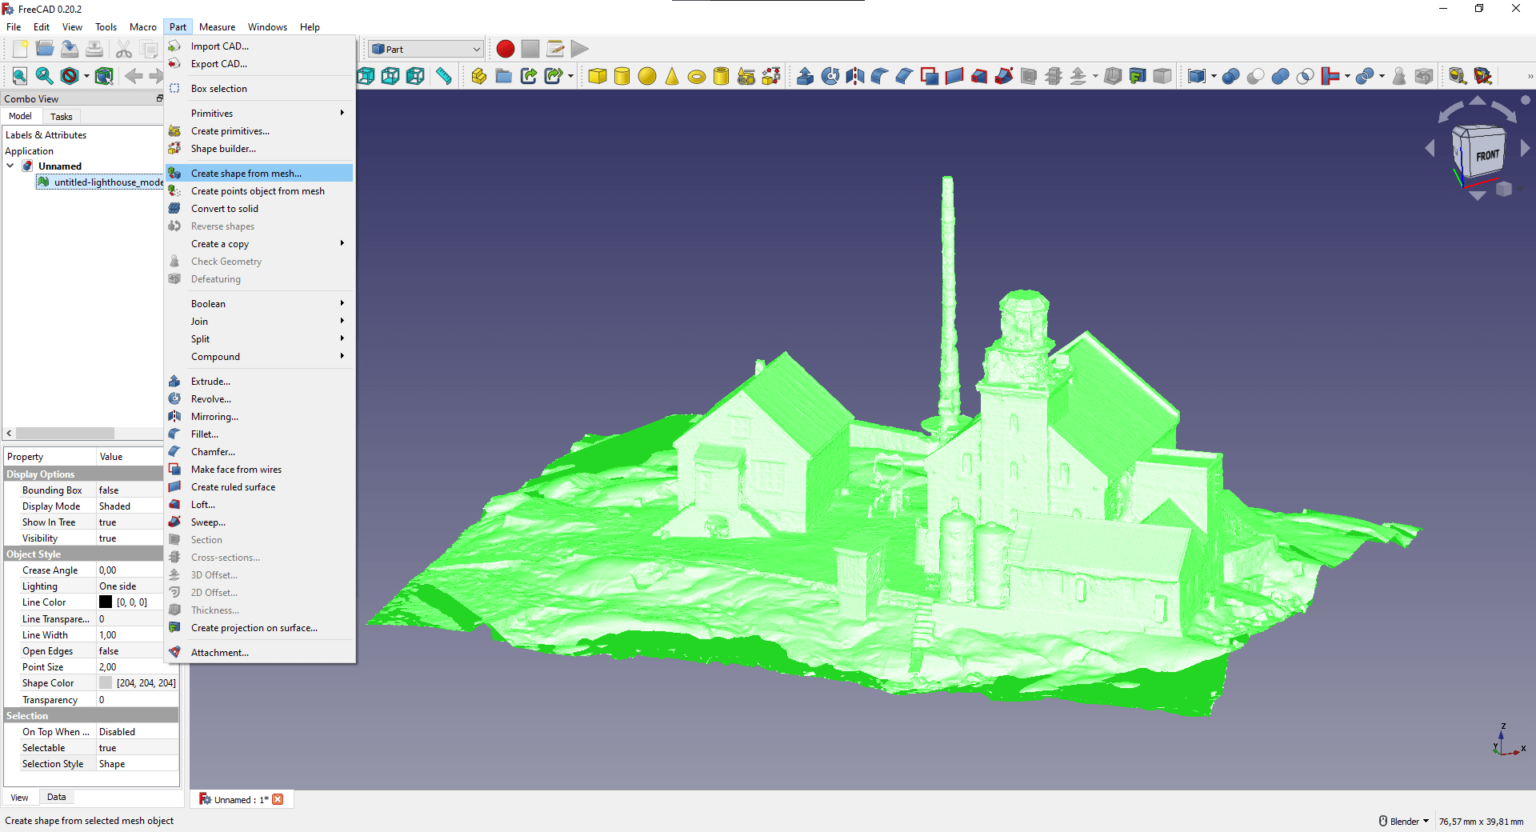Image resolution: width=1536 pixels, height=832 pixels.
Task: Click the edit macros notepad icon
Action: click(555, 48)
